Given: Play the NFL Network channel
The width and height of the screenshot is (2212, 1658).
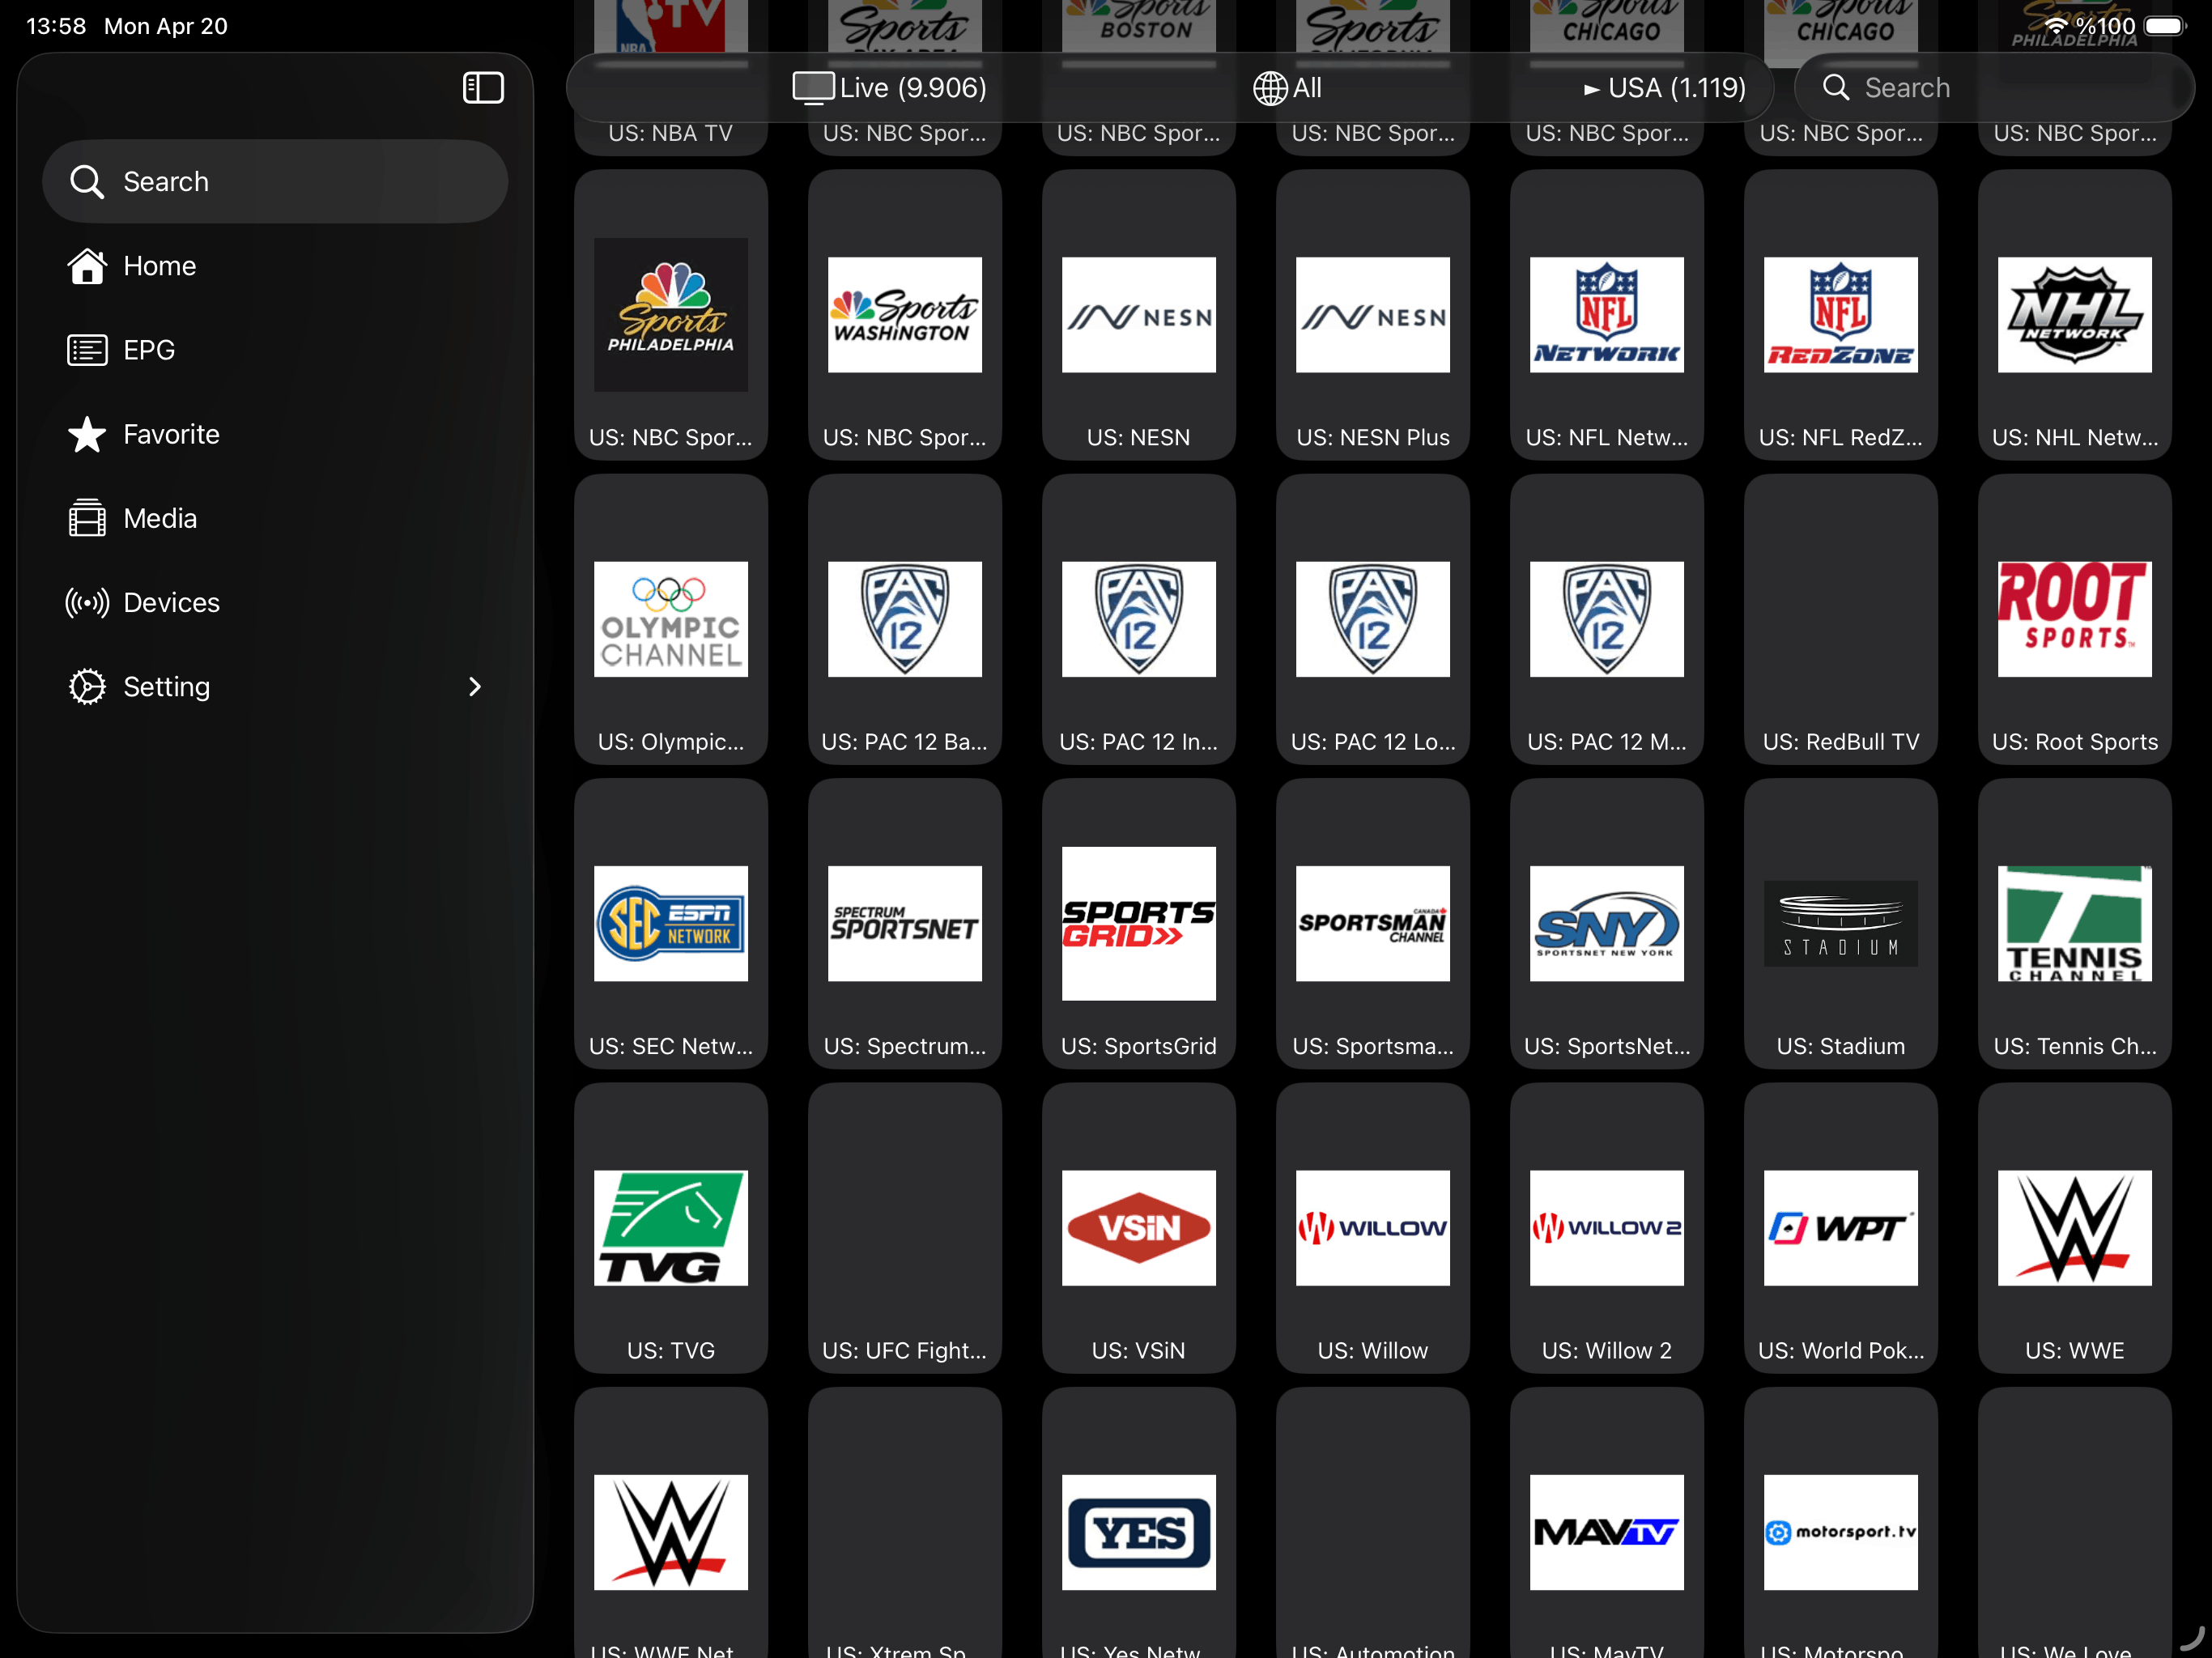Looking at the screenshot, I should [x=1607, y=315].
